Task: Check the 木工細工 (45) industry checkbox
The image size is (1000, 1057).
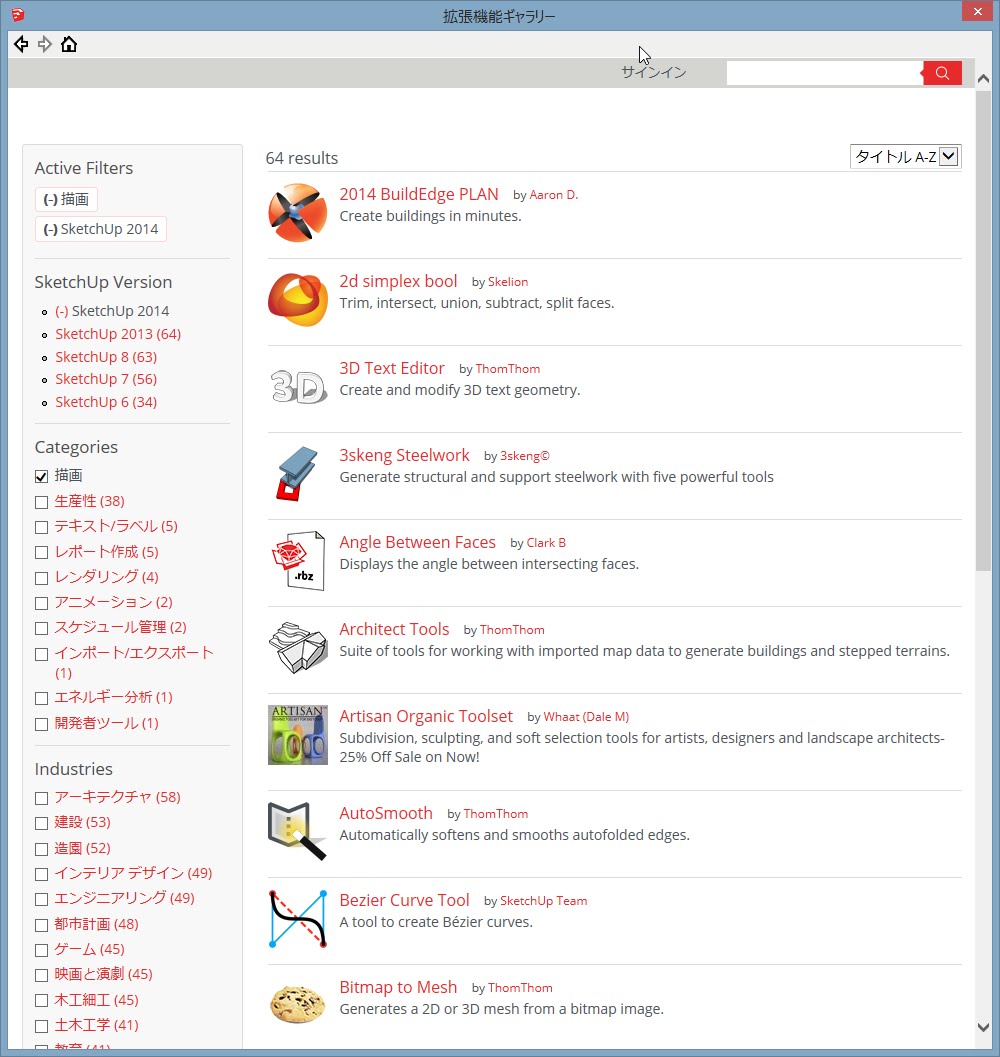Action: (42, 1001)
